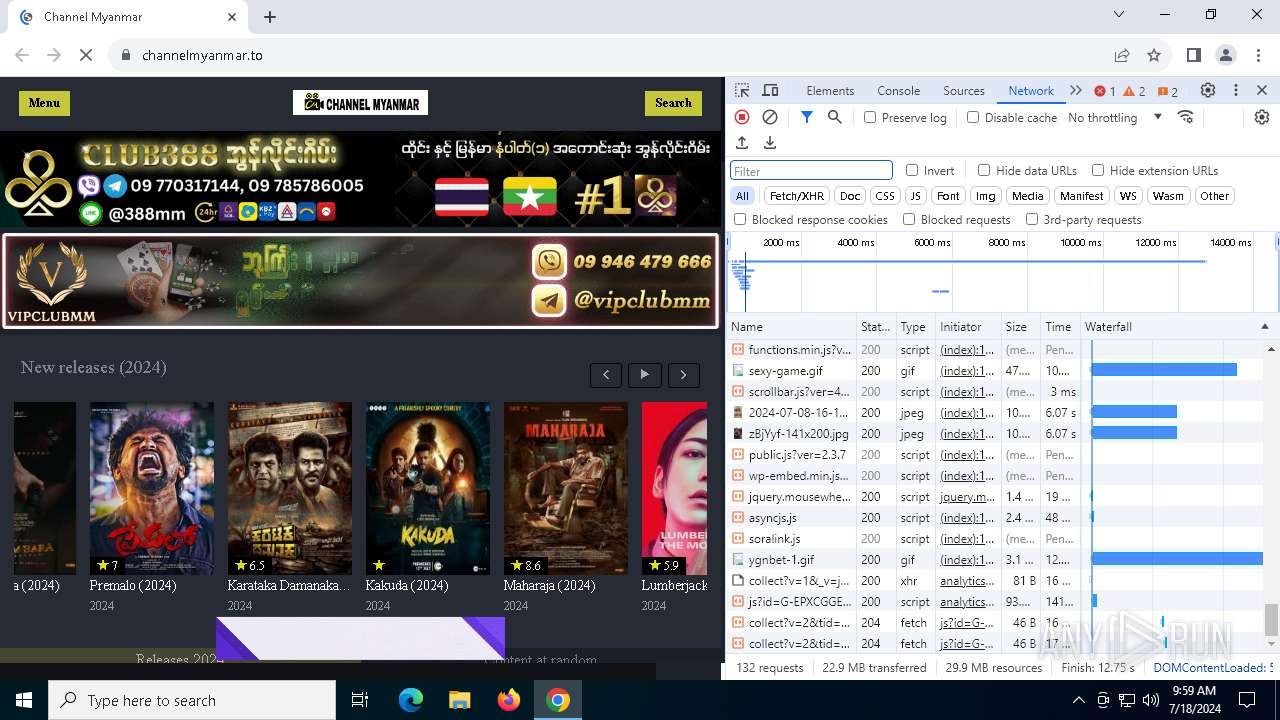Export the HAR via the download arrow

770,143
